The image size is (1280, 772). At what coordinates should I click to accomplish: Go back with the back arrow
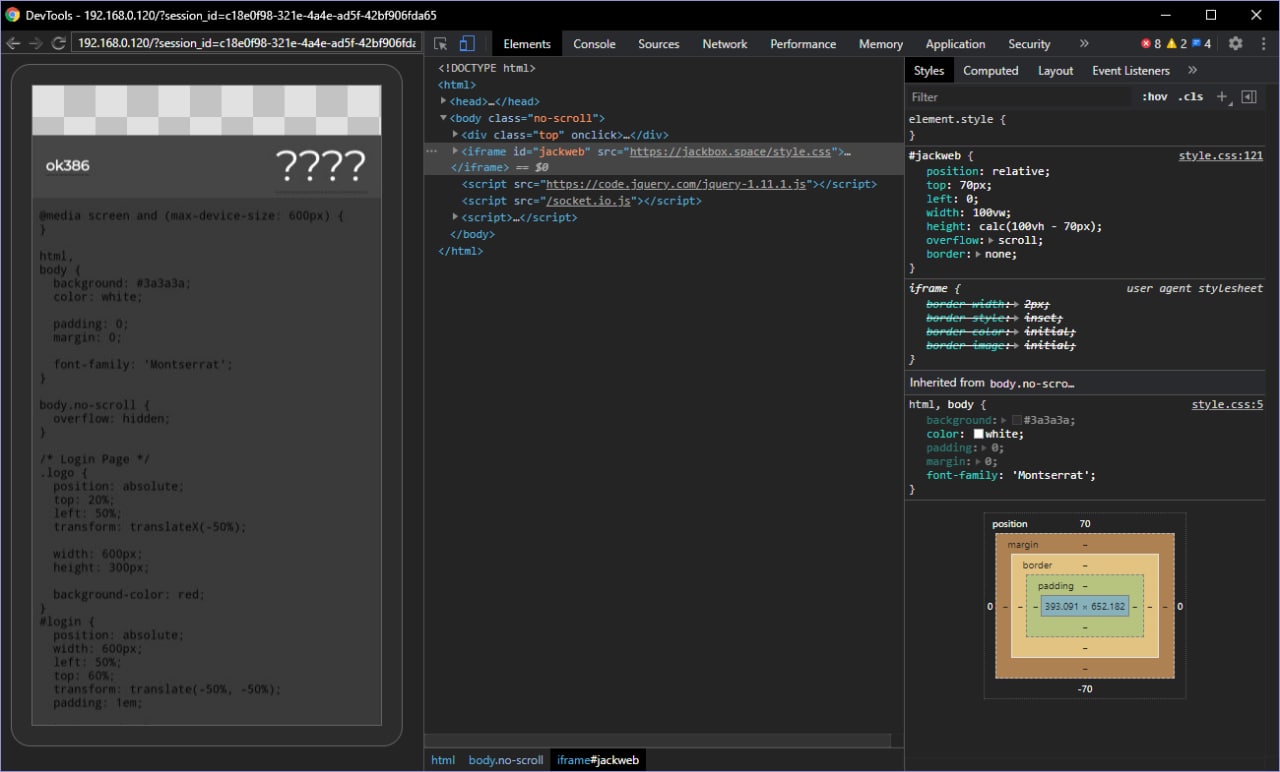click(x=13, y=43)
